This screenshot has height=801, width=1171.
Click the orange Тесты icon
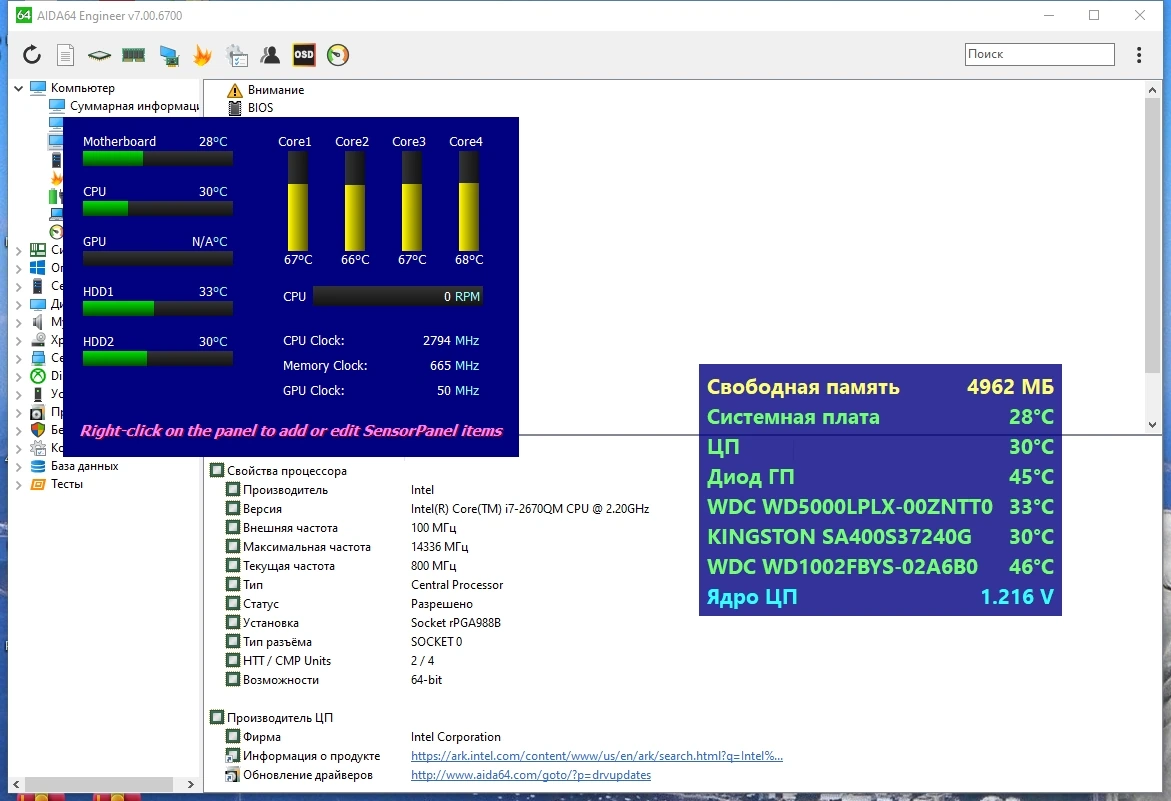(x=38, y=484)
